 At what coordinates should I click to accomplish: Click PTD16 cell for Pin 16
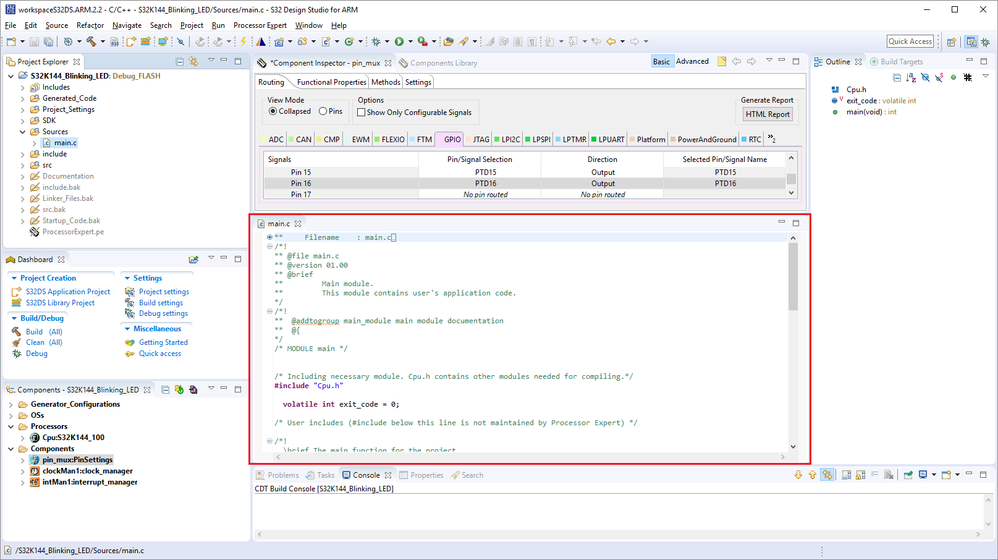(x=486, y=183)
